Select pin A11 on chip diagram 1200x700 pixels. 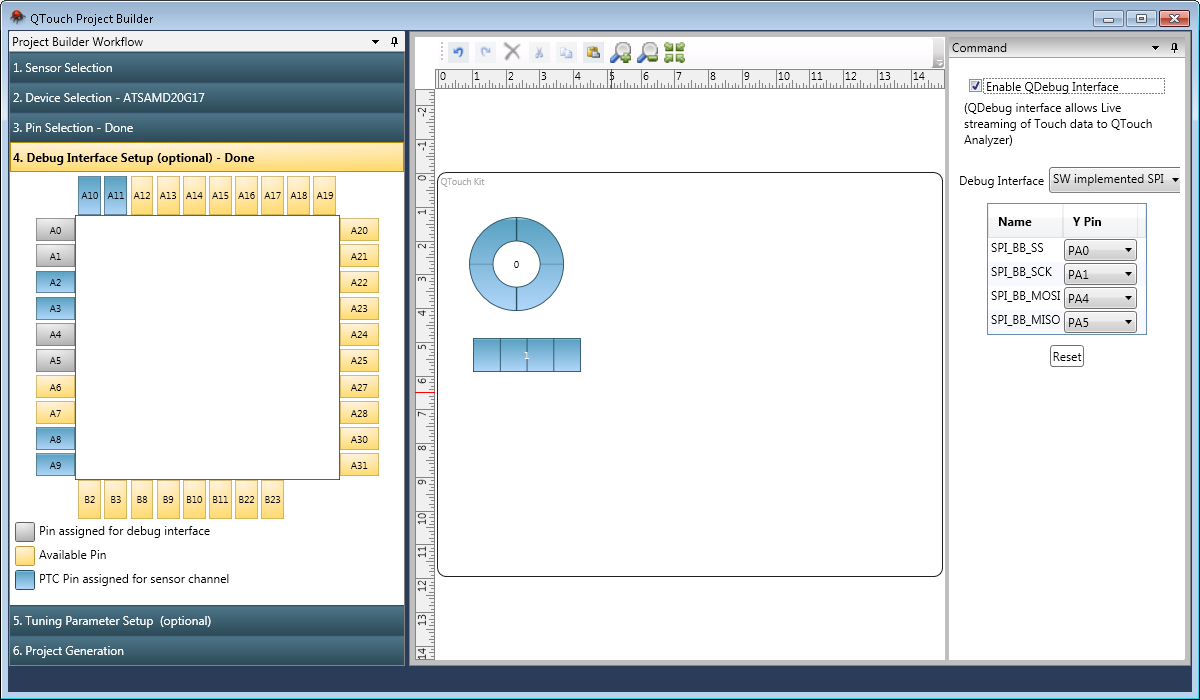[116, 196]
